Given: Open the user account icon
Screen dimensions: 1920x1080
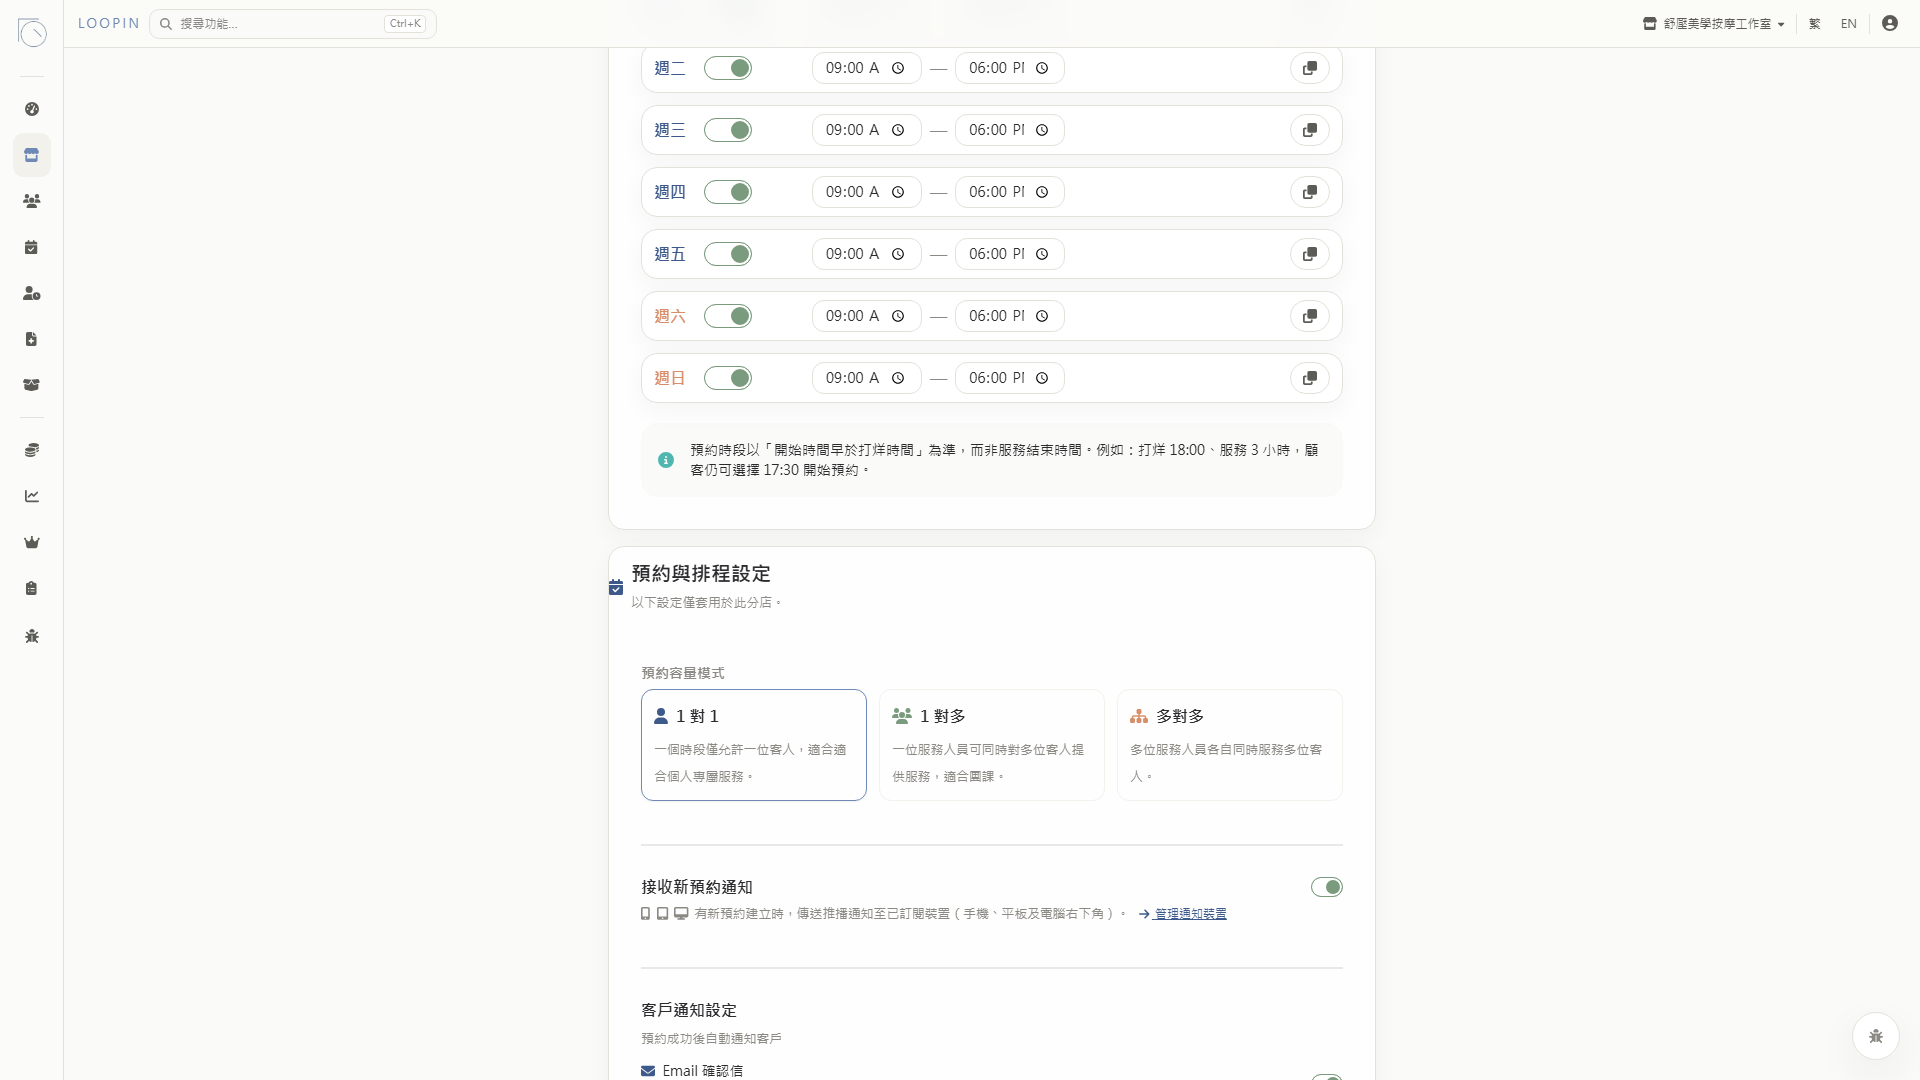Looking at the screenshot, I should click(1889, 23).
